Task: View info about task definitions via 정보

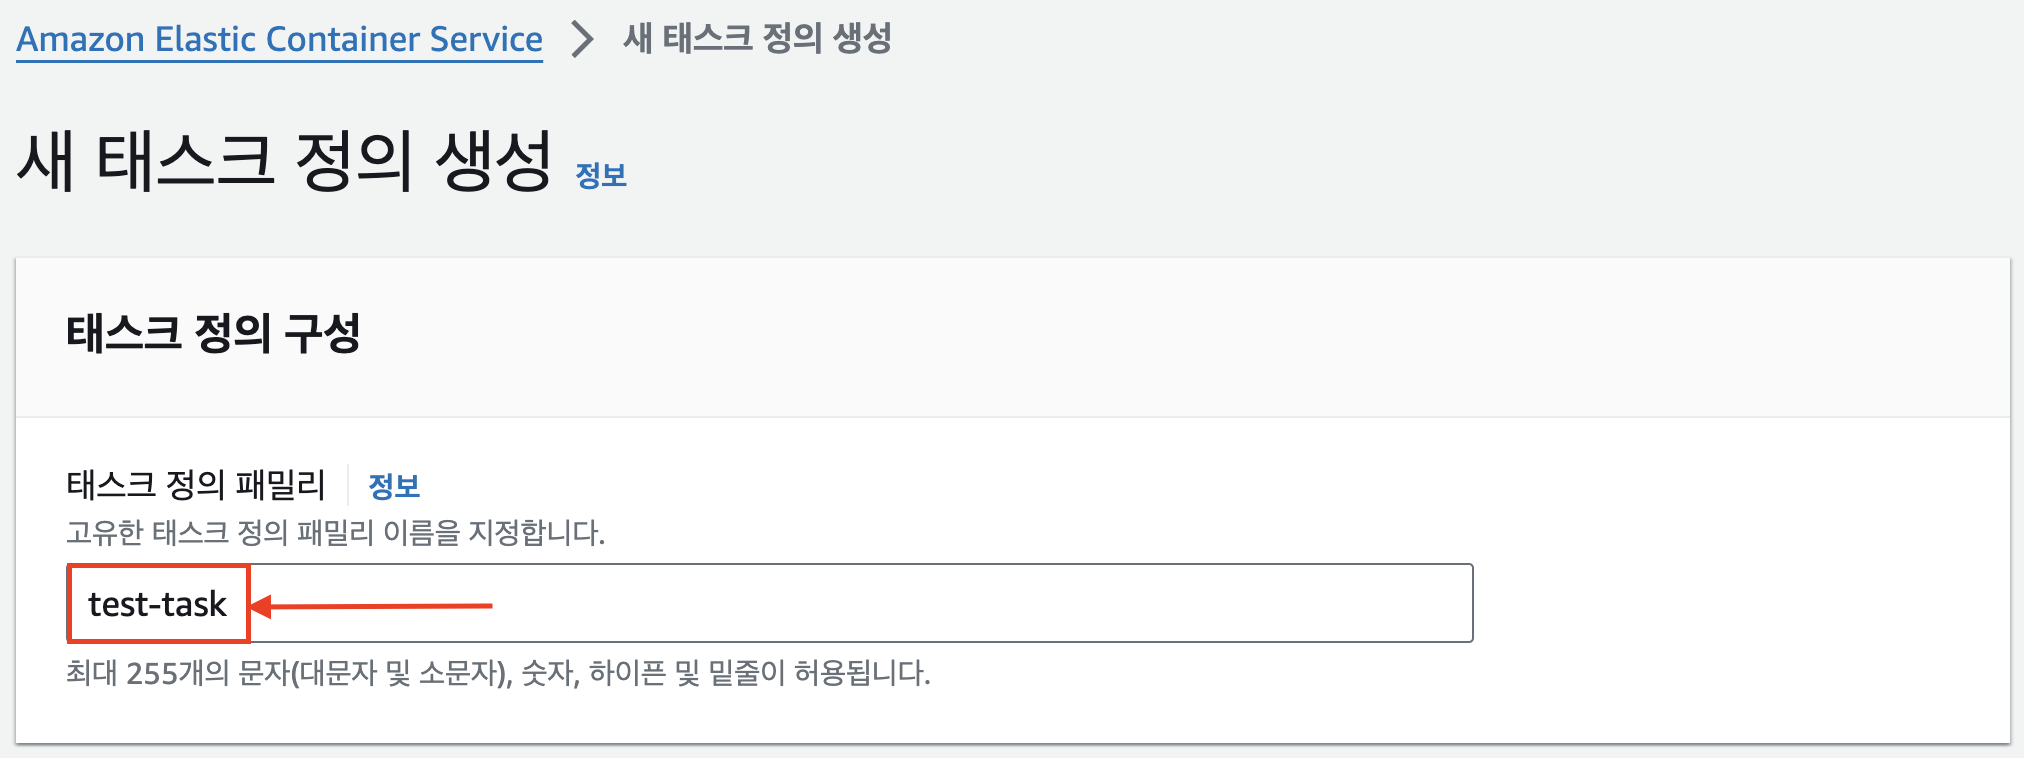Action: click(392, 487)
